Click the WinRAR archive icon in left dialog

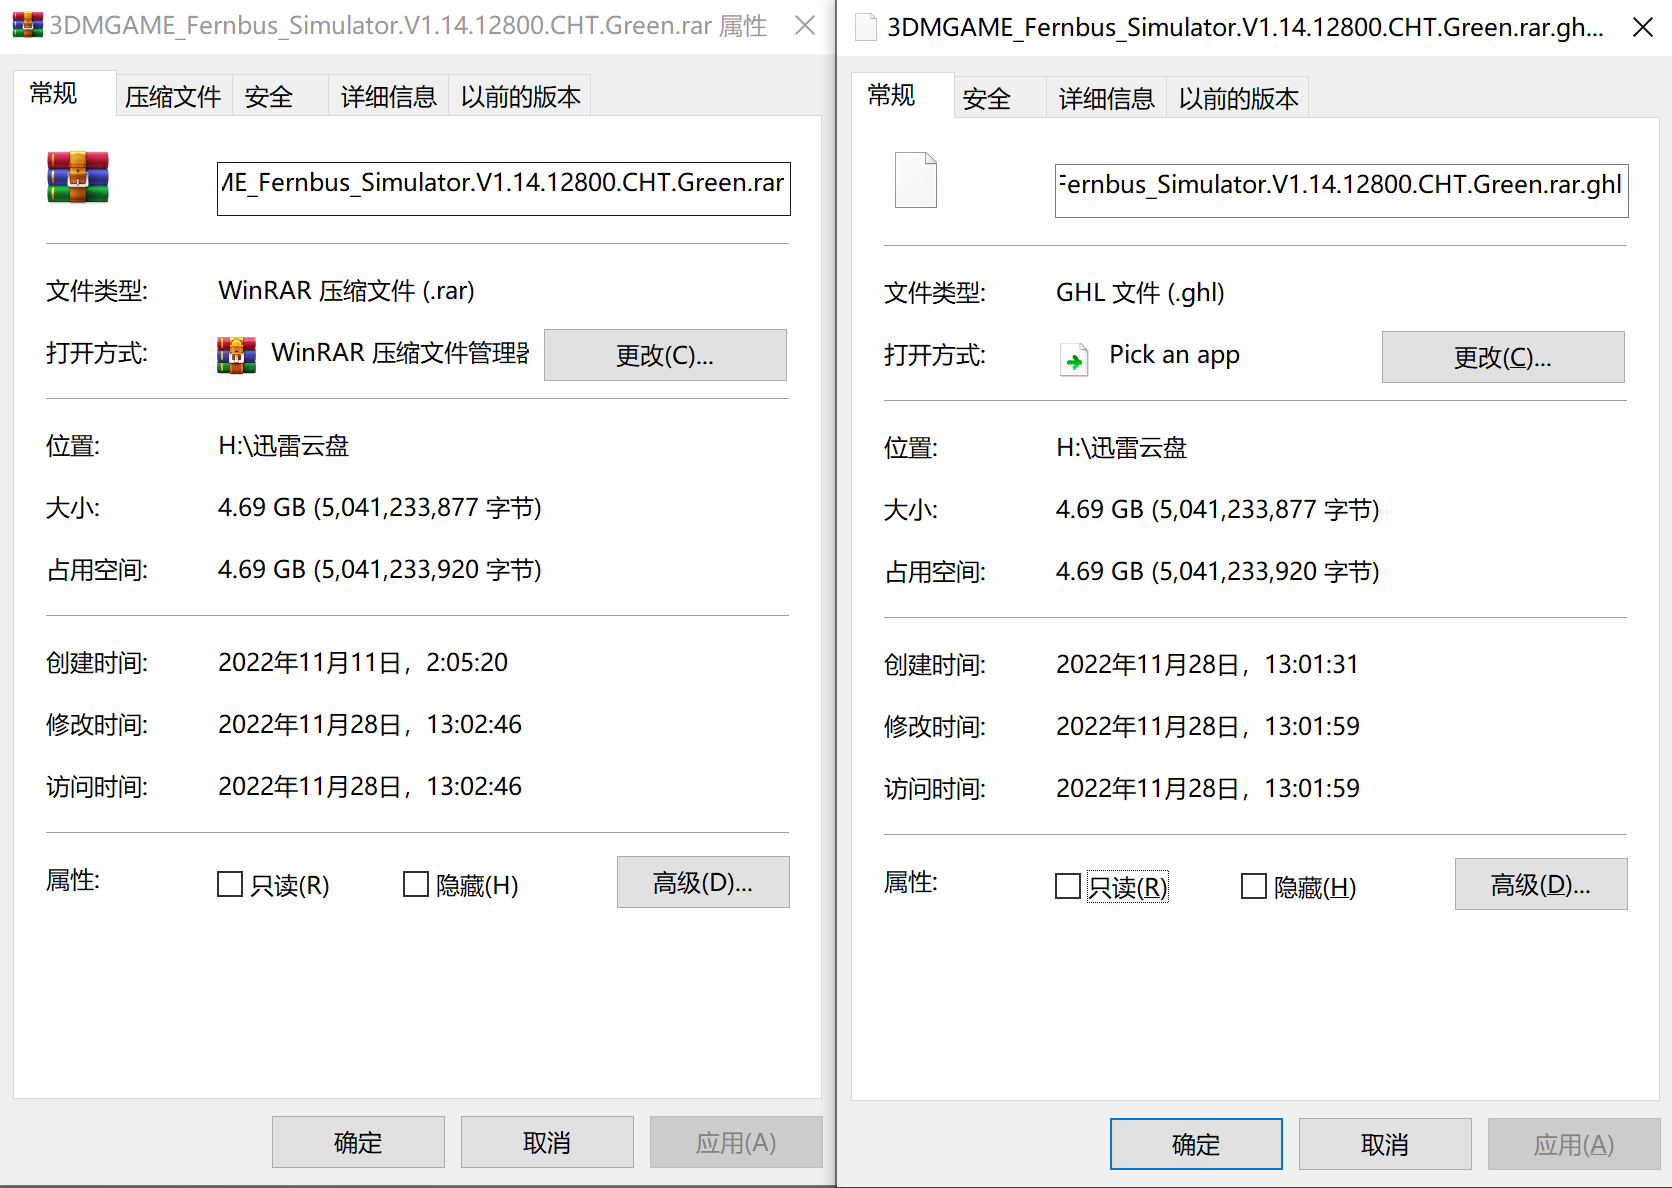tap(78, 178)
